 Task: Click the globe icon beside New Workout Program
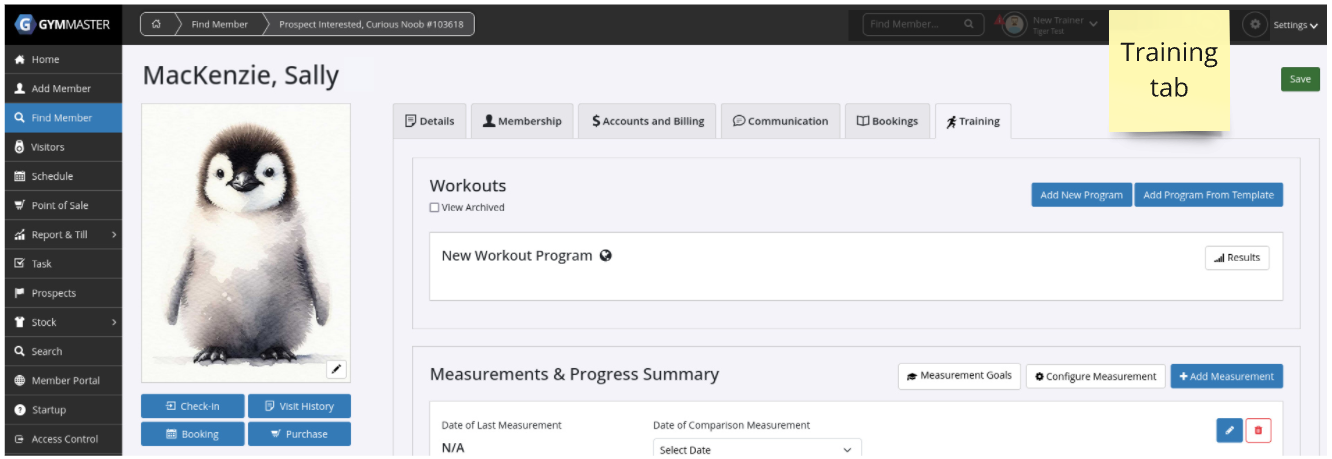click(606, 256)
